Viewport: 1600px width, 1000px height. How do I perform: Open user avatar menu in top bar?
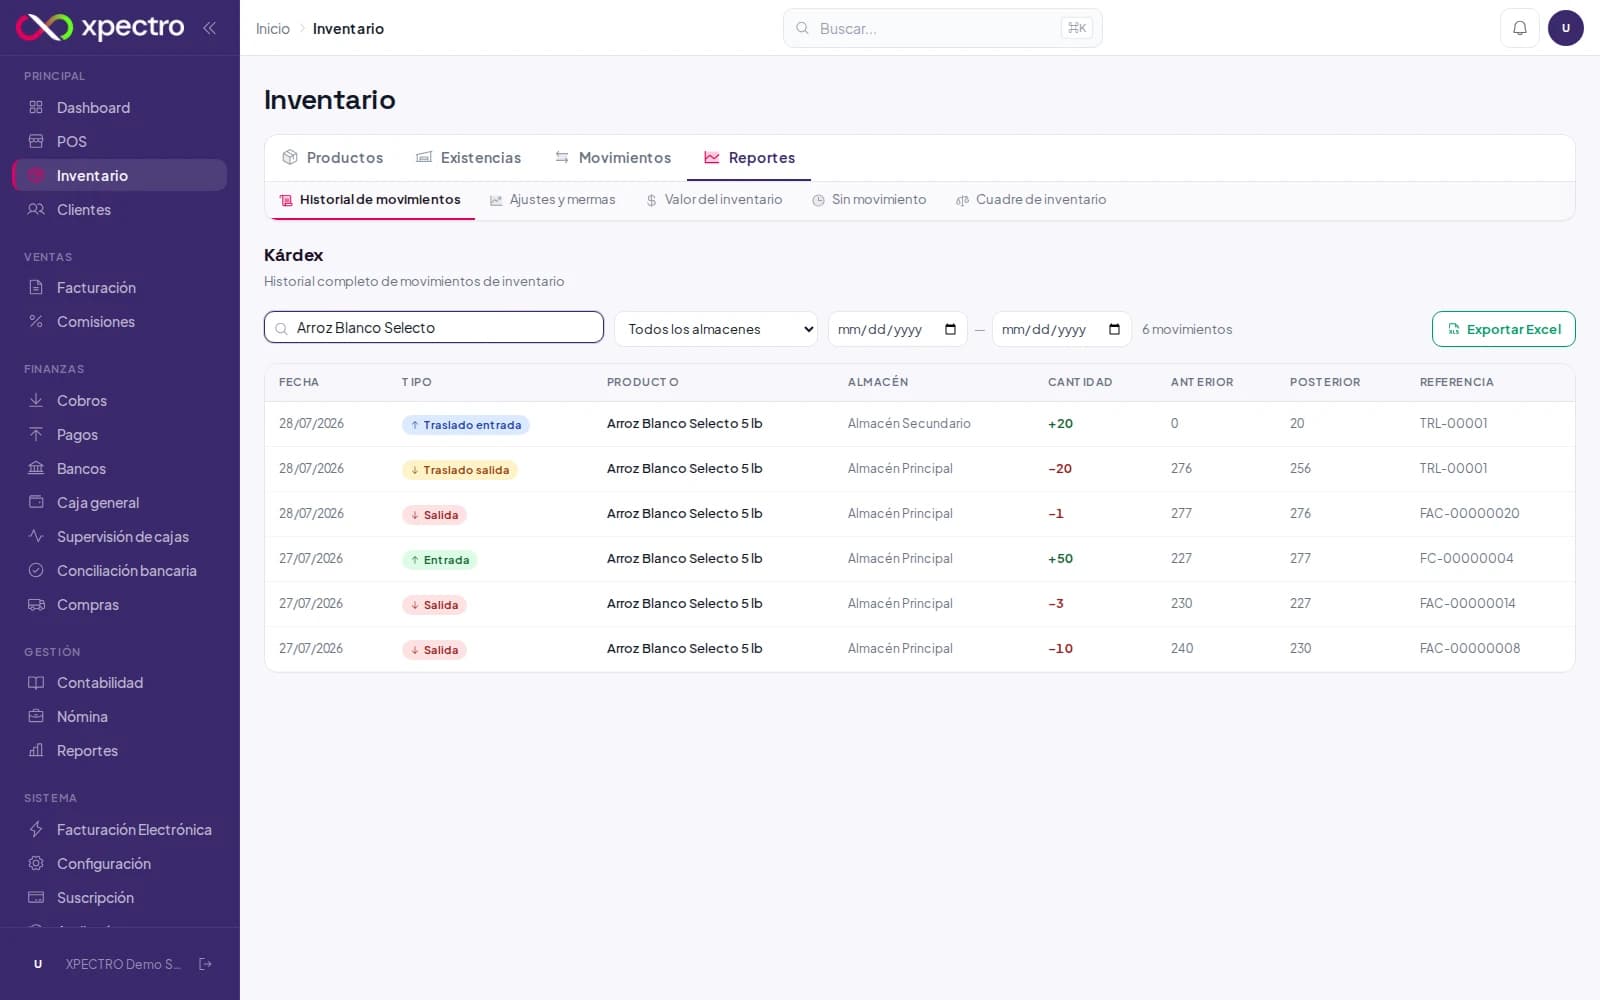pyautogui.click(x=1565, y=28)
